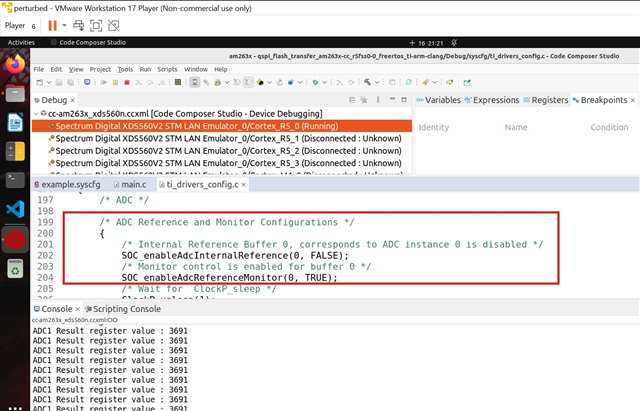Click the hammer Build icon
Viewport: 640px width, 411px height.
pos(367,82)
